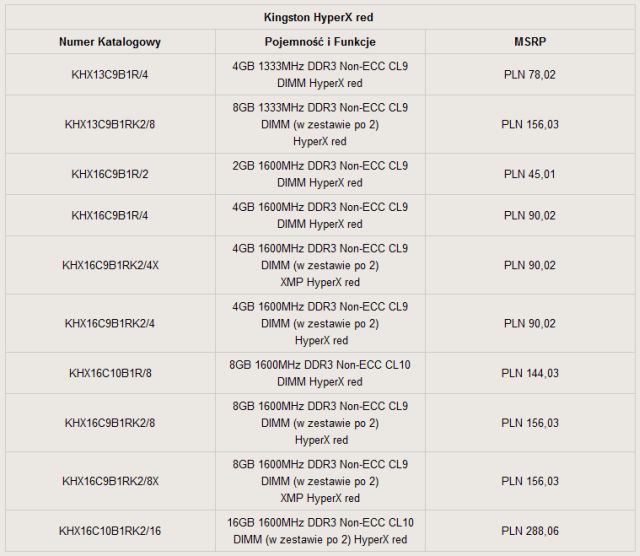Click the Pojemność i Funkcje column header
Screen dimensions: 640x556
[320, 43]
